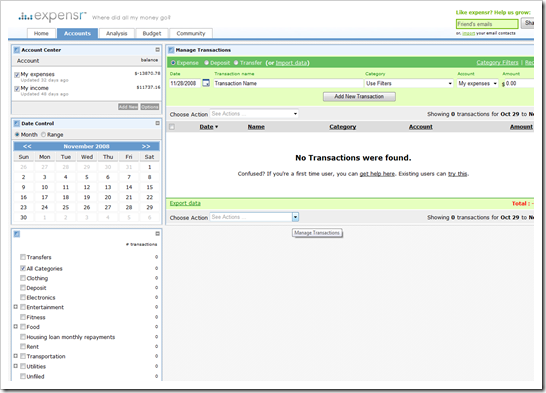Sort transactions by Date column
The width and height of the screenshot is (546, 393).
tap(208, 127)
